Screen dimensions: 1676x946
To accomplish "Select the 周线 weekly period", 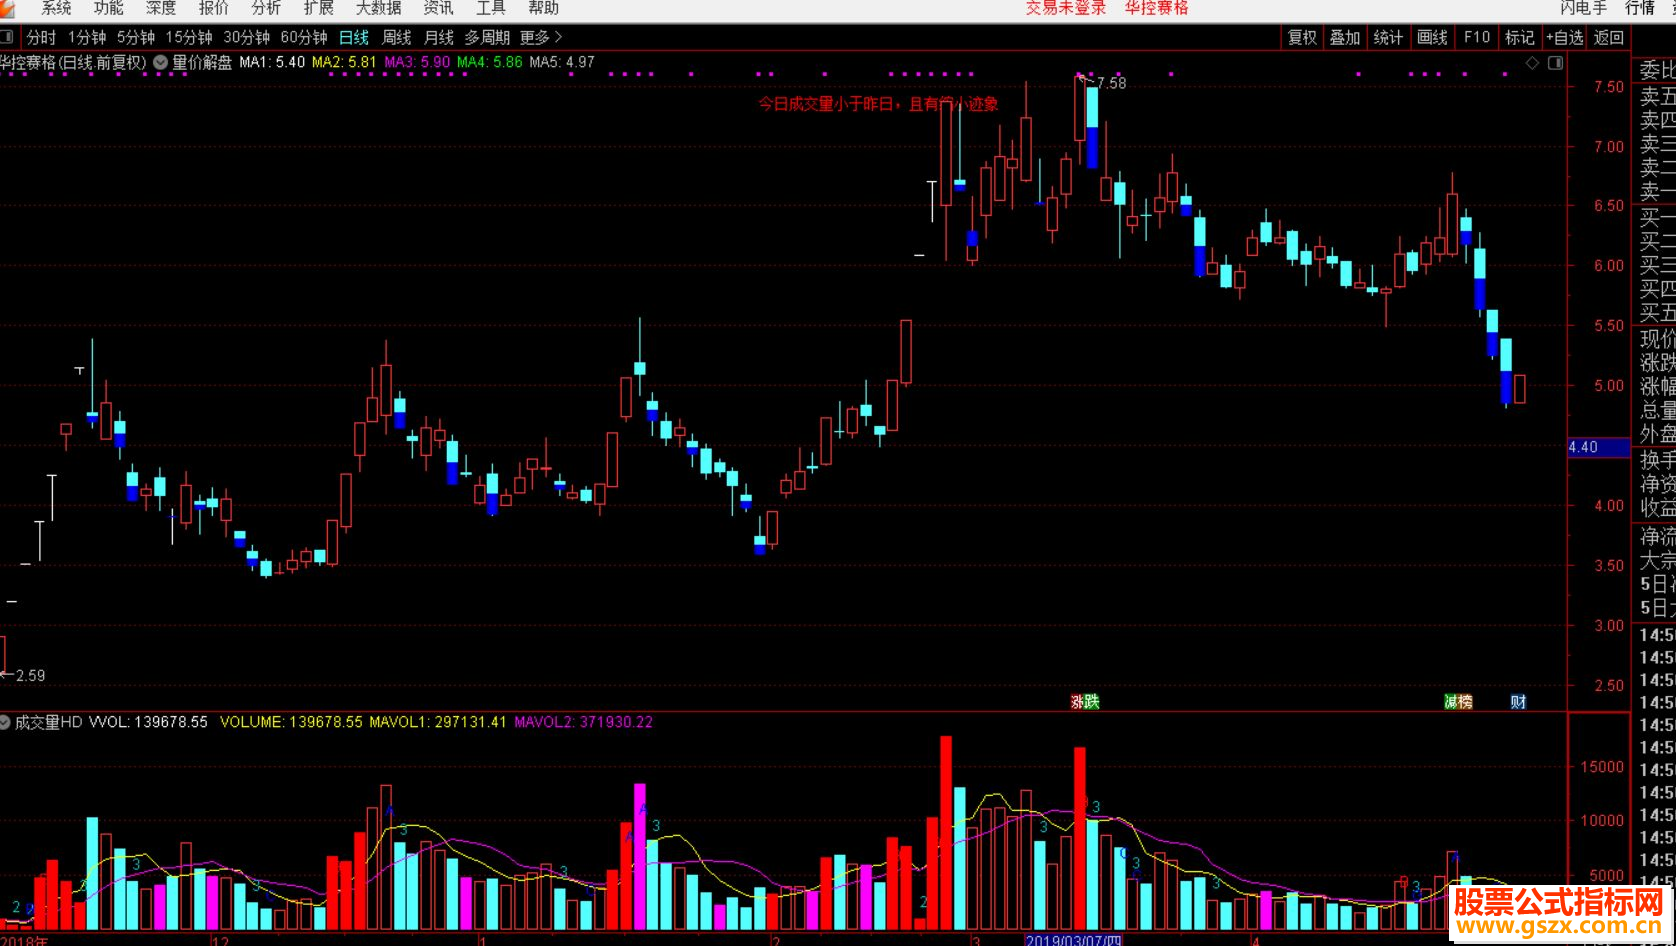I will pos(397,37).
